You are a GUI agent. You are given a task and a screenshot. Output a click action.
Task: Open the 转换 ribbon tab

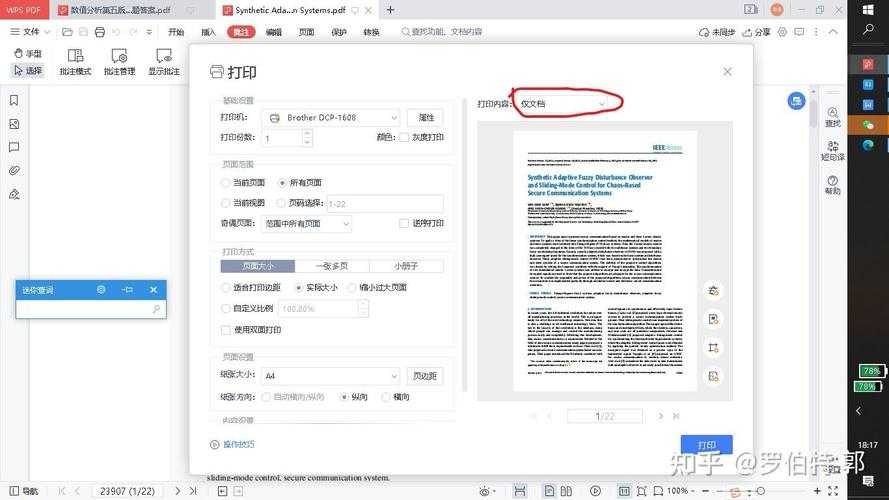click(371, 32)
